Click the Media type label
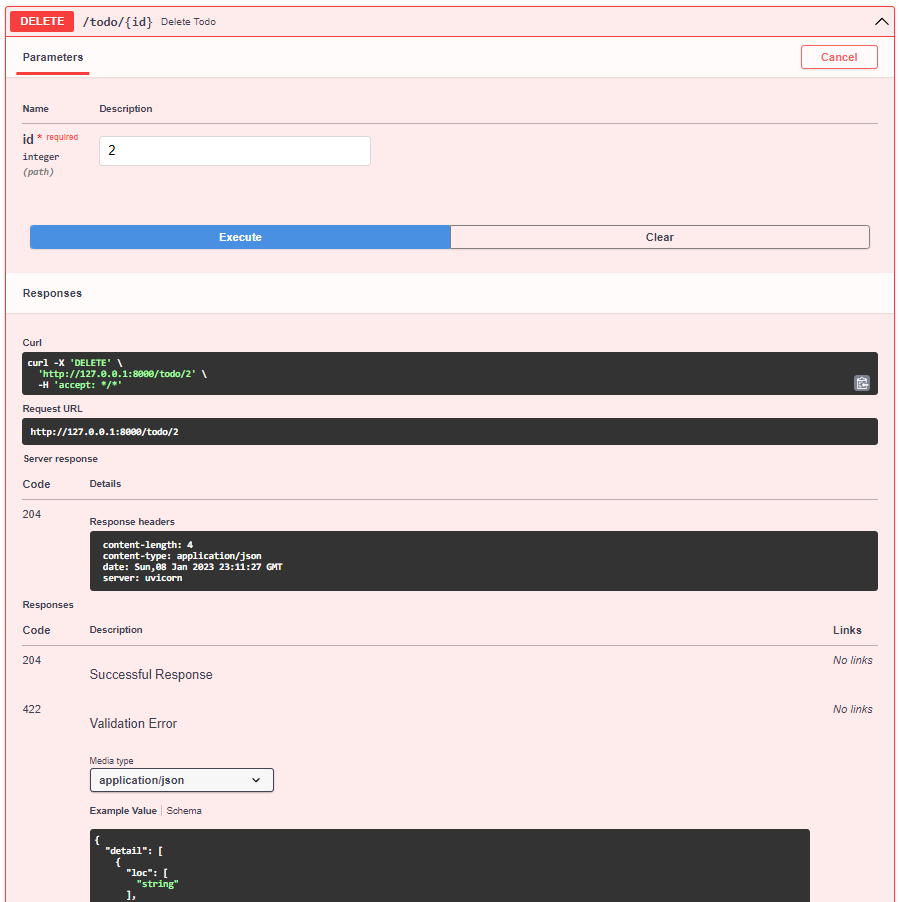 [x=111, y=760]
